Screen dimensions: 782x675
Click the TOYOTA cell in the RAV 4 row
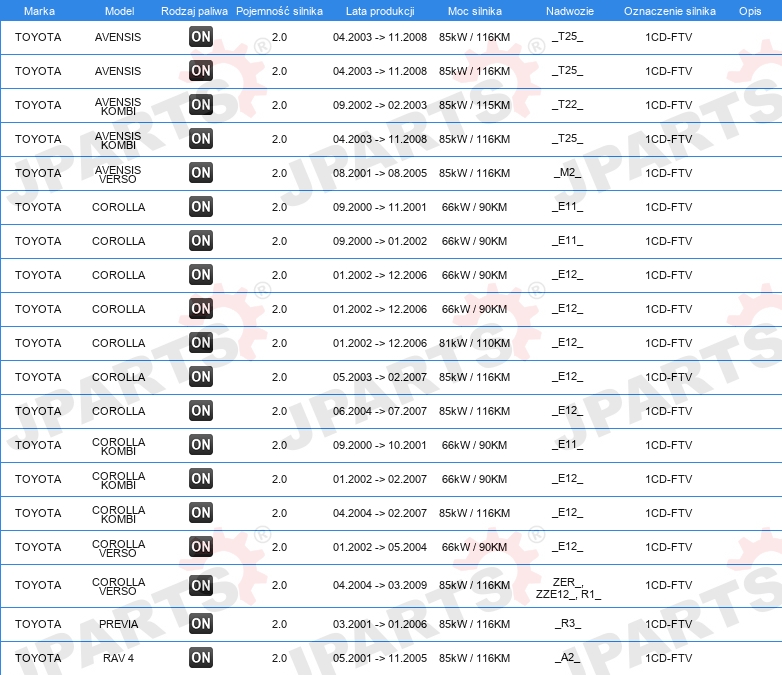pyautogui.click(x=38, y=658)
